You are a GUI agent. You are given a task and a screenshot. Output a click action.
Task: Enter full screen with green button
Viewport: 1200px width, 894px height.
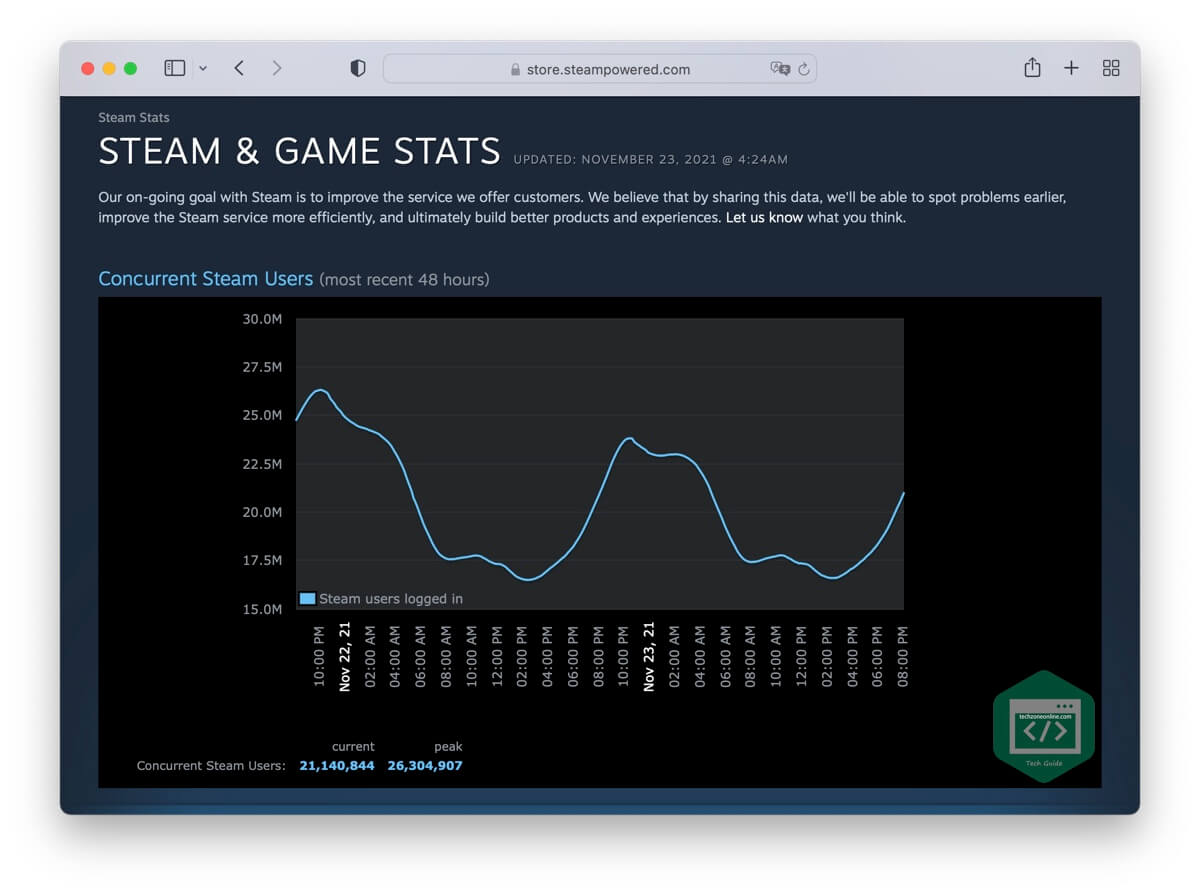click(x=130, y=68)
